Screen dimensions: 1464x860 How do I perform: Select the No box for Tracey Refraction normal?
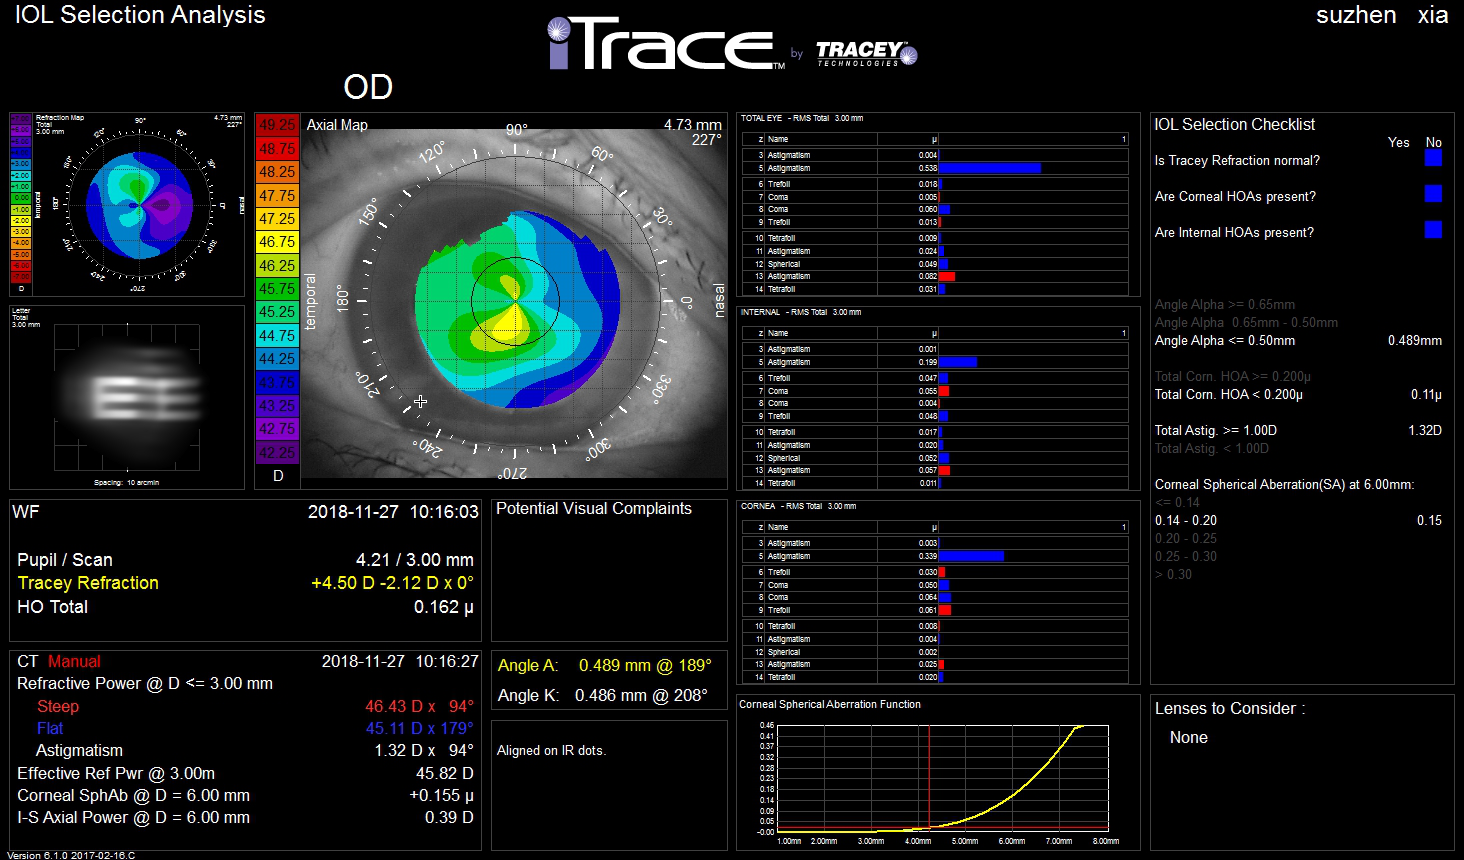click(x=1433, y=158)
